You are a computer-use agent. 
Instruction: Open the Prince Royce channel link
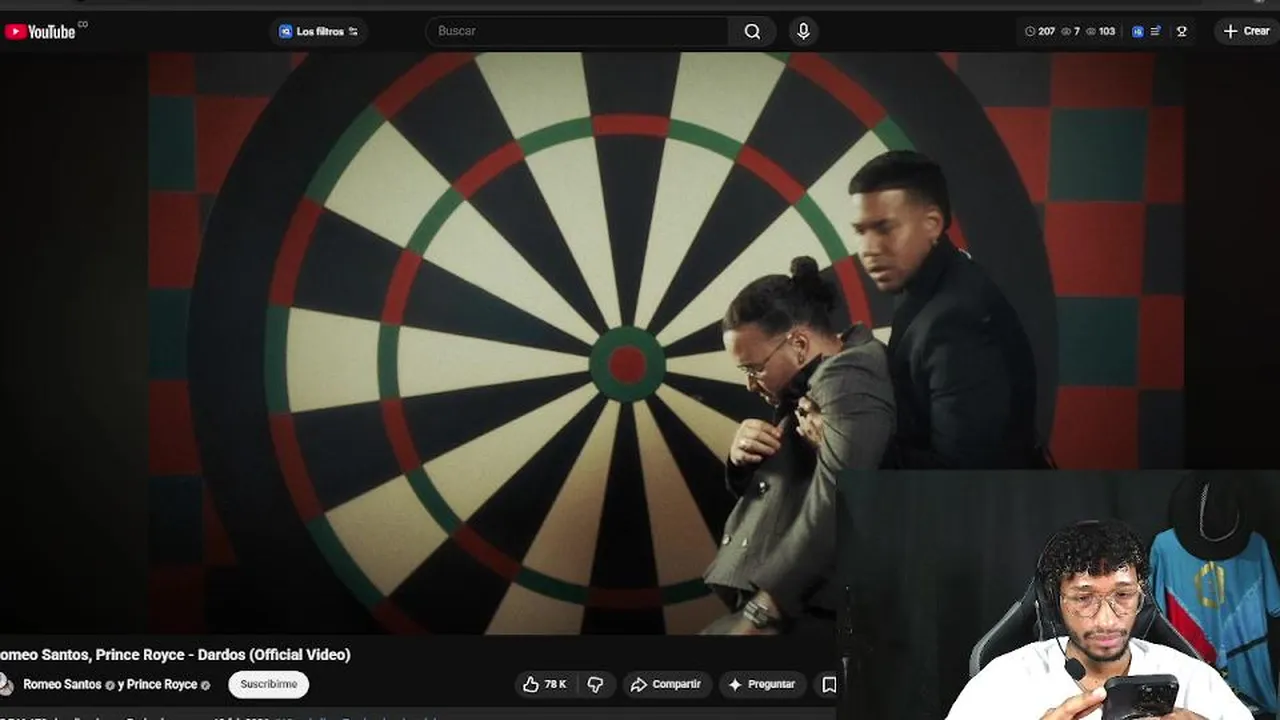pos(161,685)
